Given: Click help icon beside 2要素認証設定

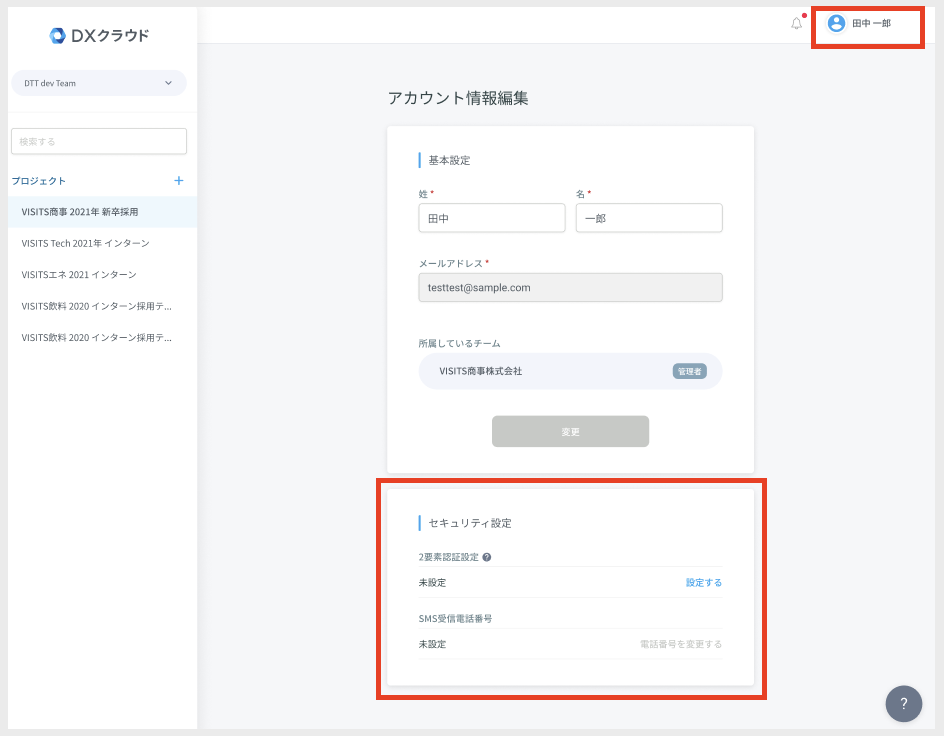Looking at the screenshot, I should (x=487, y=557).
